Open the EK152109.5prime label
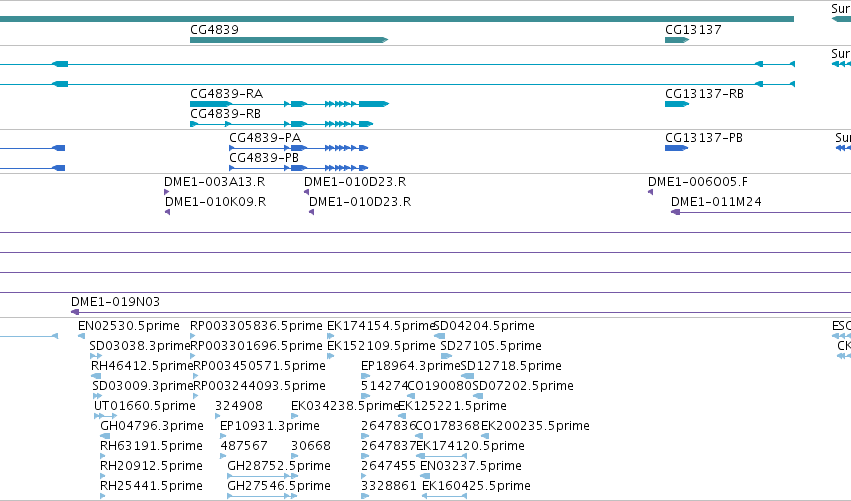The image size is (851, 501). (381, 346)
